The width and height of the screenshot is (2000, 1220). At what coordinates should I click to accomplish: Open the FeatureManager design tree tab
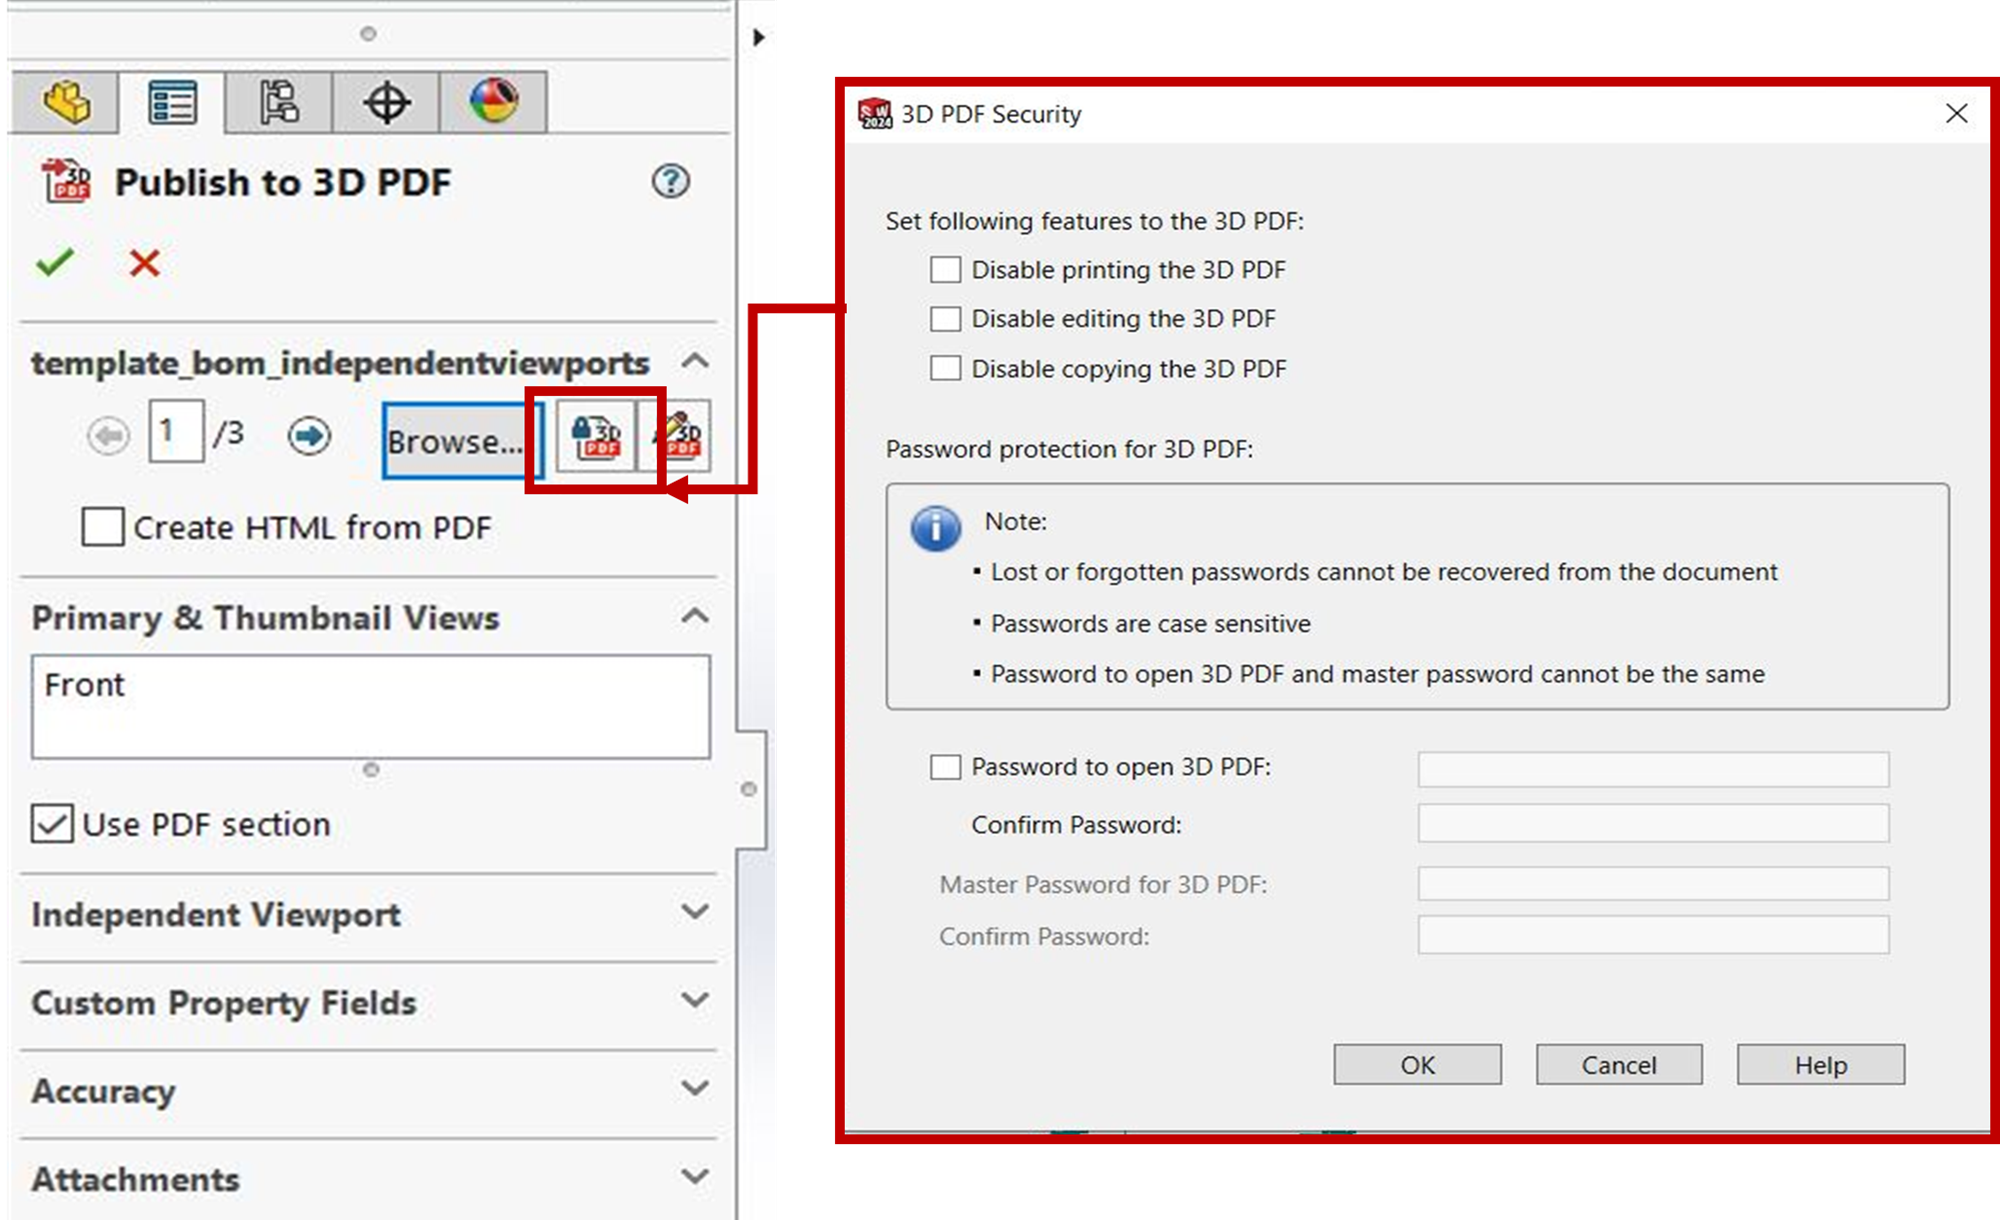67,102
